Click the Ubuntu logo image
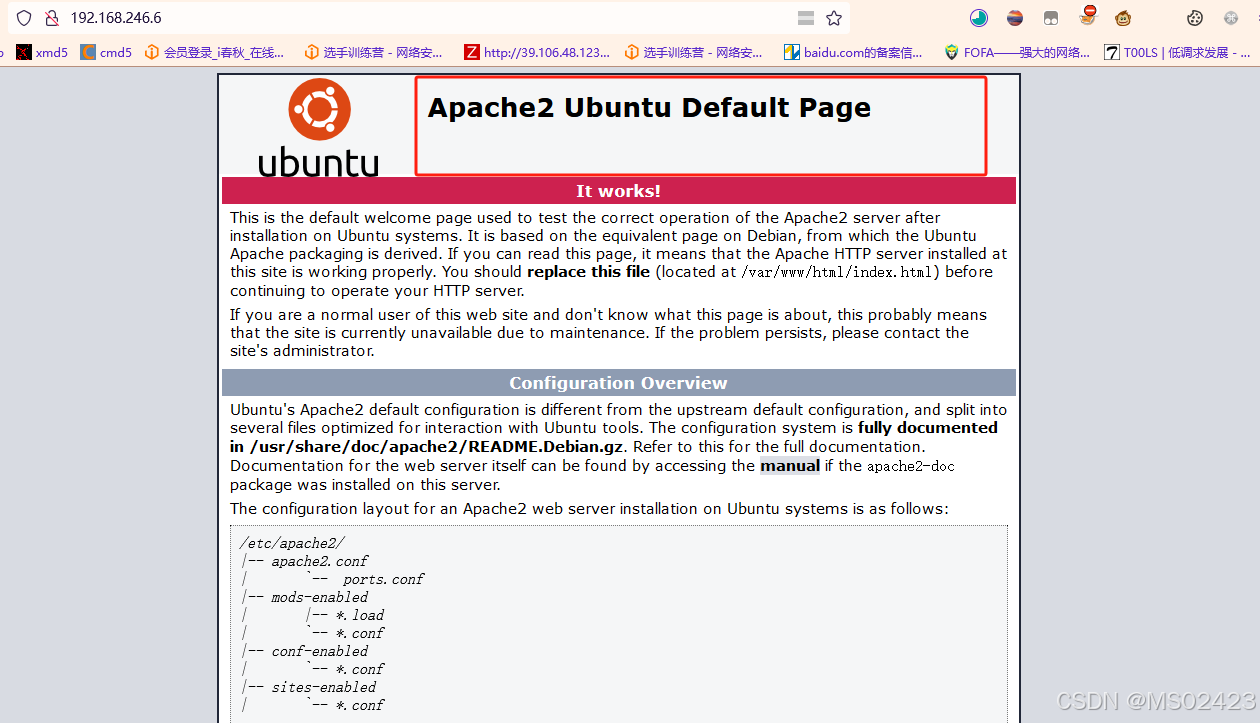1260x723 pixels. tap(319, 127)
